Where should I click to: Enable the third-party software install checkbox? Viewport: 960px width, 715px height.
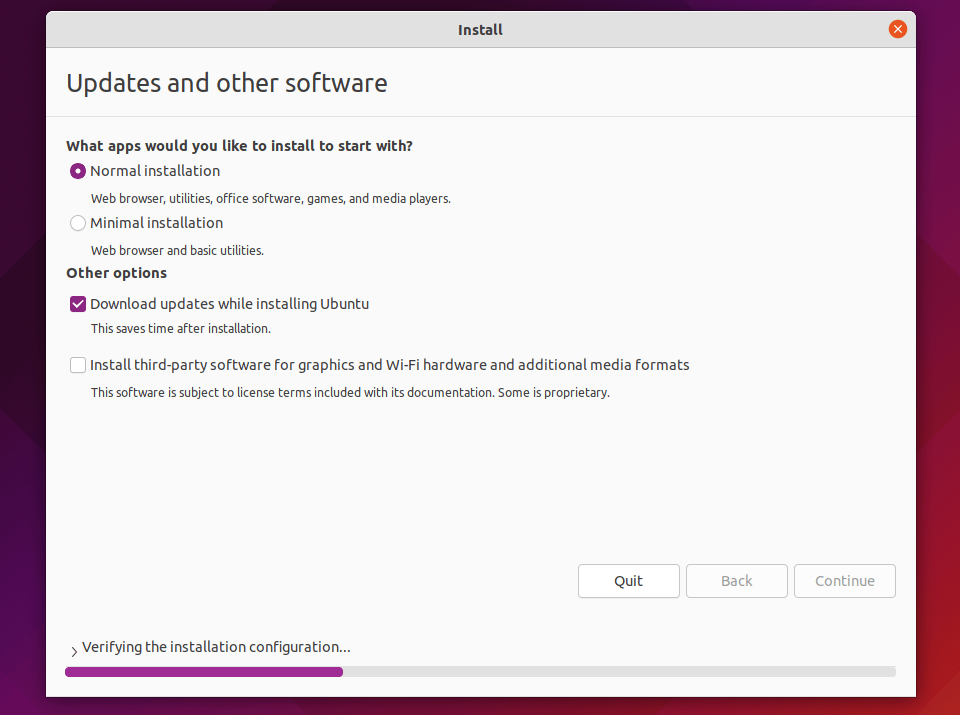pos(78,365)
